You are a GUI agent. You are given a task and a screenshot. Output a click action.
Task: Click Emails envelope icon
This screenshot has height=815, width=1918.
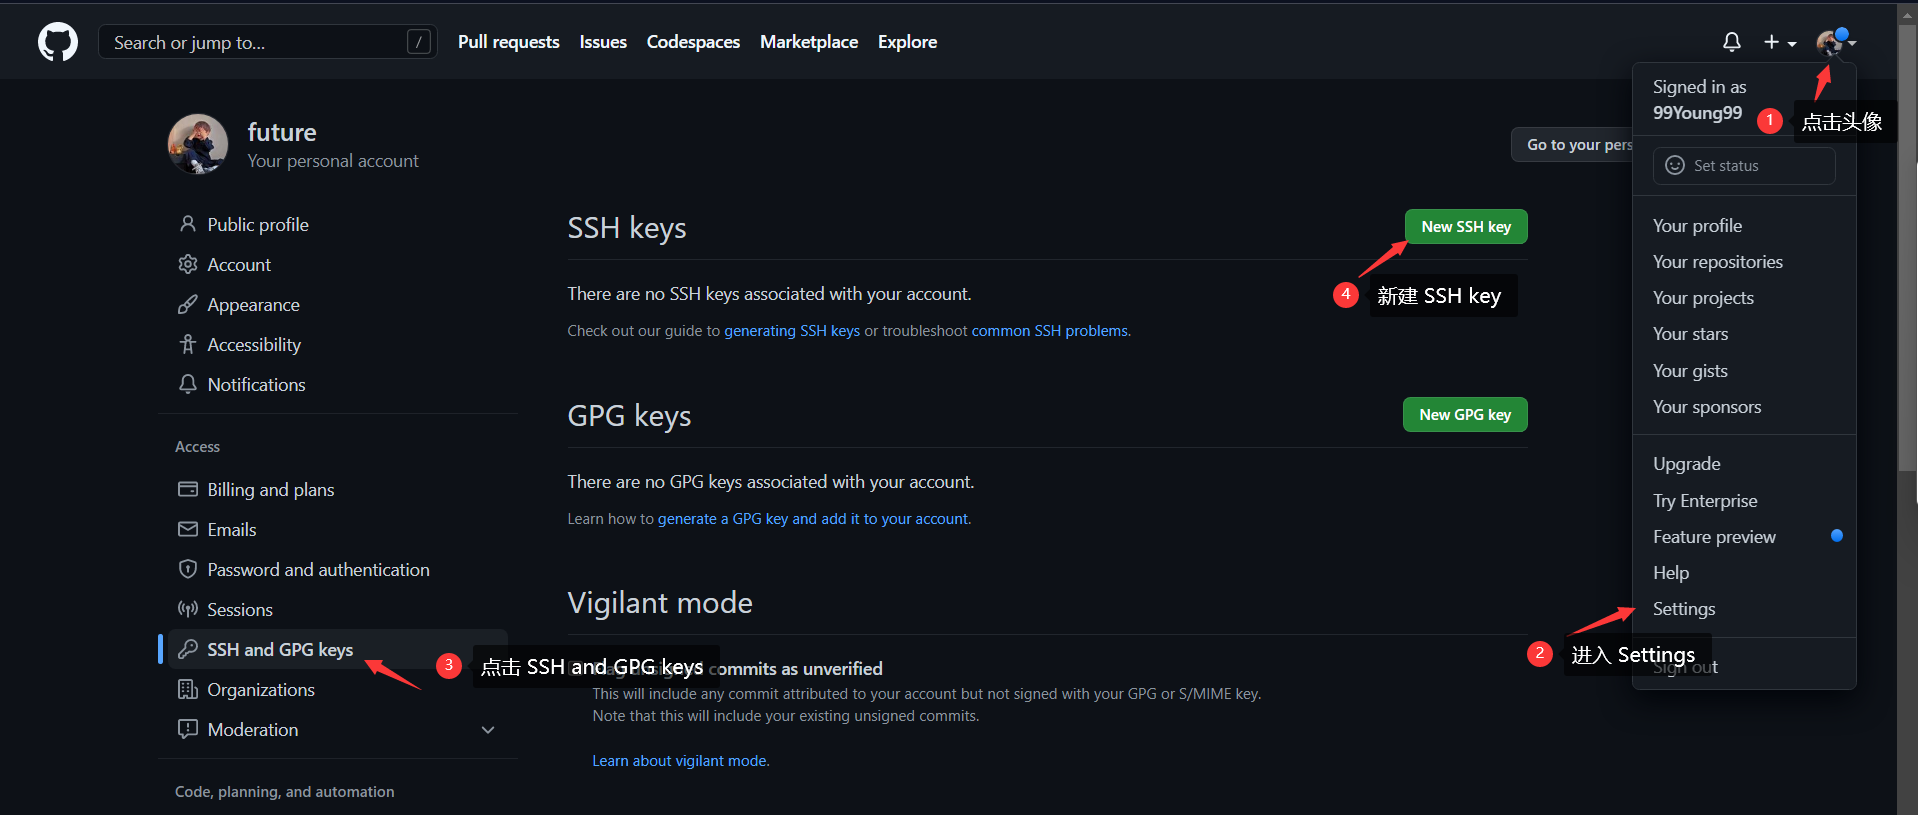187,529
